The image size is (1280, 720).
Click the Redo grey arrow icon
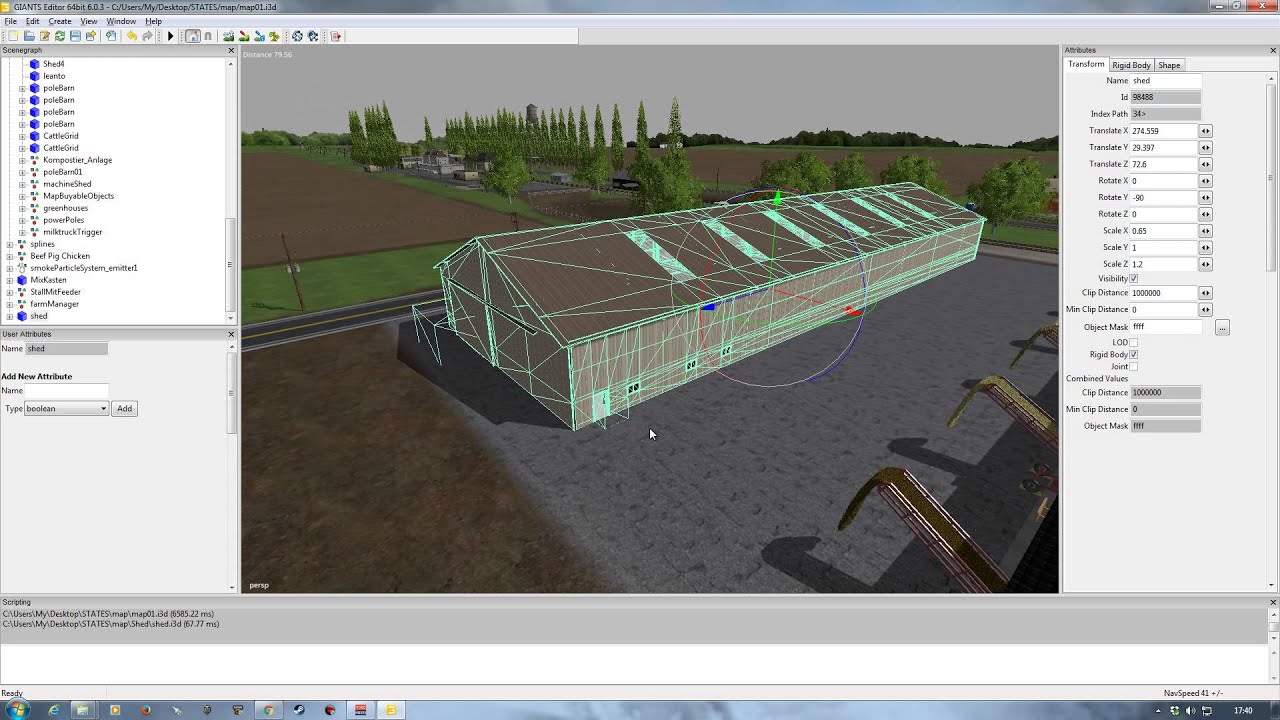click(148, 36)
